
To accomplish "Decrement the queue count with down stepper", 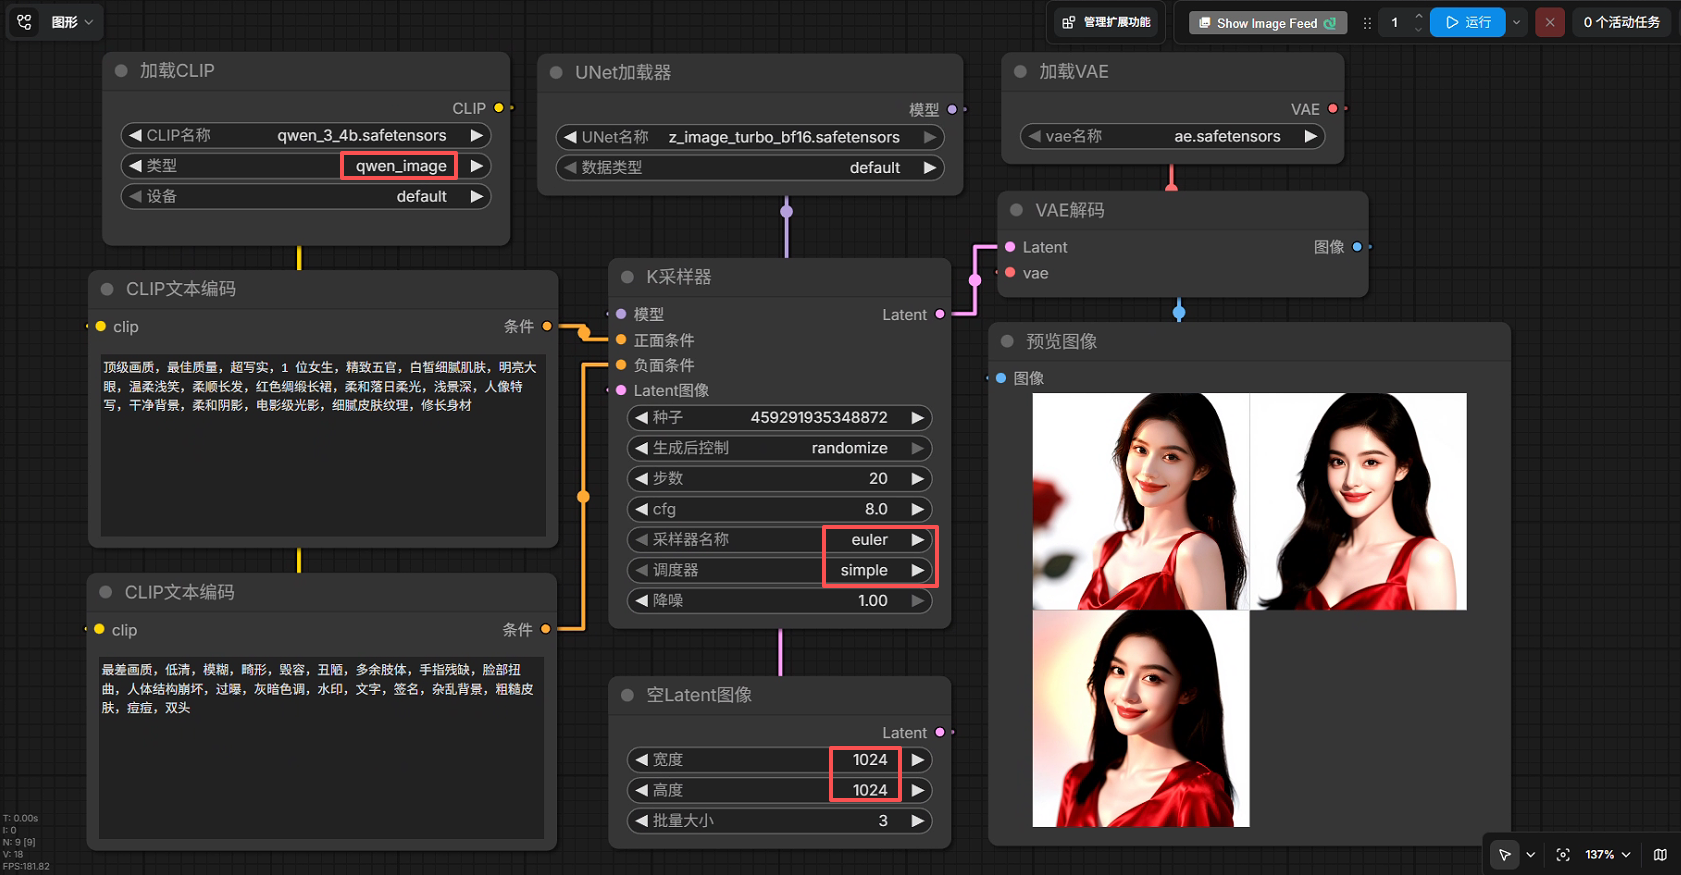I will pyautogui.click(x=1418, y=29).
